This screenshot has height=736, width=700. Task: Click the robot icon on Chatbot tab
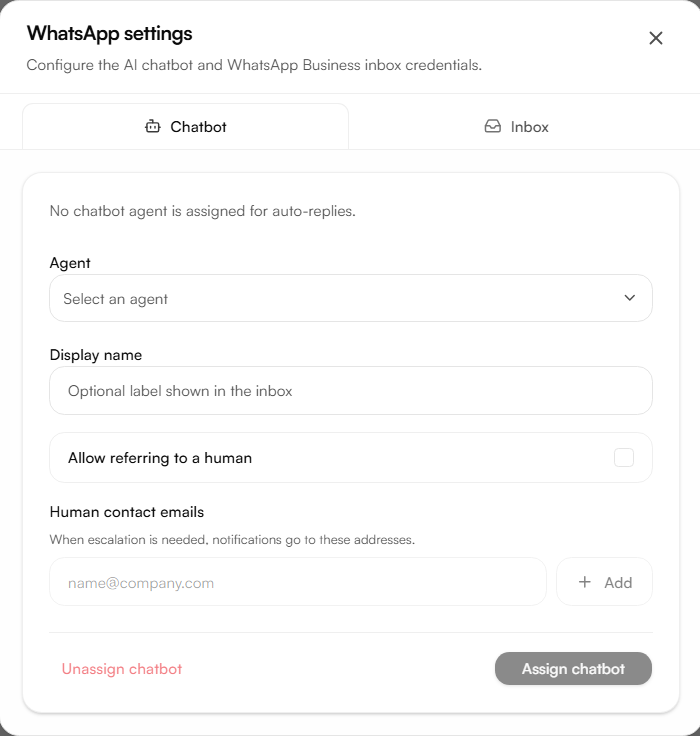pos(153,127)
